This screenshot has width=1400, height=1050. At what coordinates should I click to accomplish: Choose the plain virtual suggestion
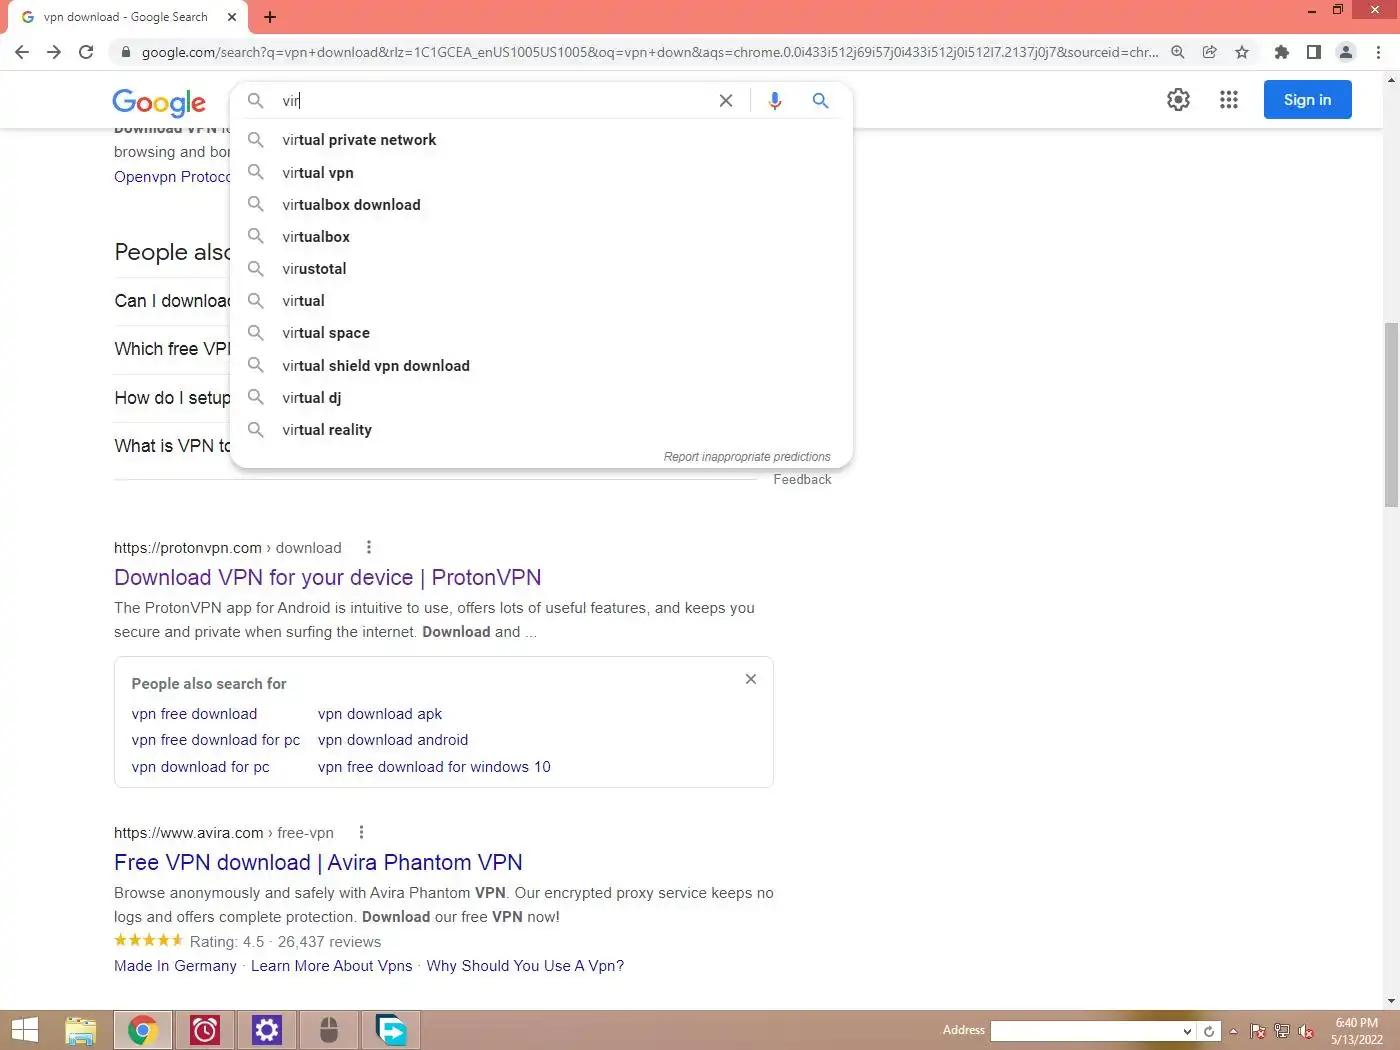point(541,300)
